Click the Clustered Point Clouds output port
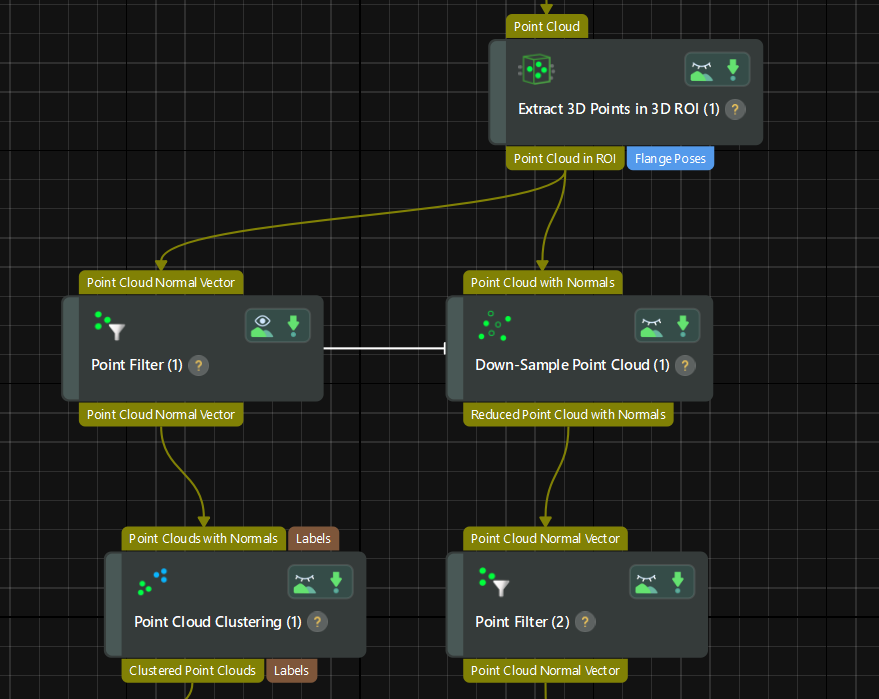Screen dimensions: 879x699 coord(192,670)
